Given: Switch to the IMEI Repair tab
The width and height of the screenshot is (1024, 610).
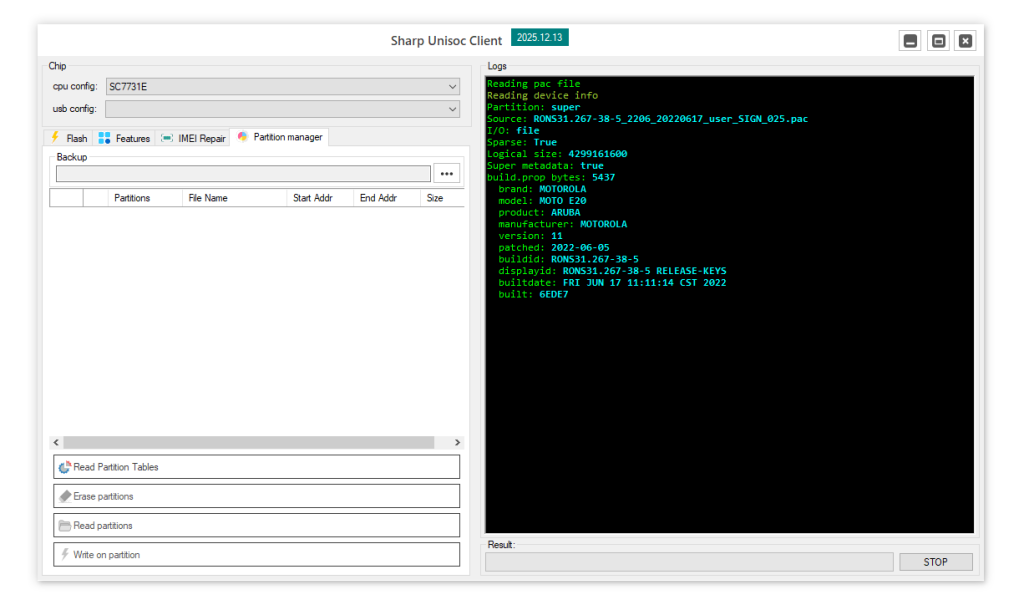Looking at the screenshot, I should [x=193, y=138].
